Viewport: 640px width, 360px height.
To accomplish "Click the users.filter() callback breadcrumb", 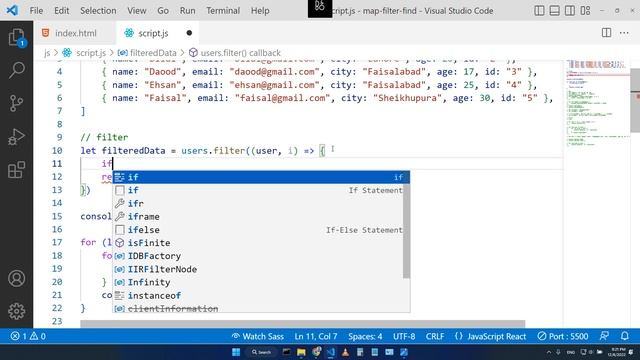I will (235, 53).
